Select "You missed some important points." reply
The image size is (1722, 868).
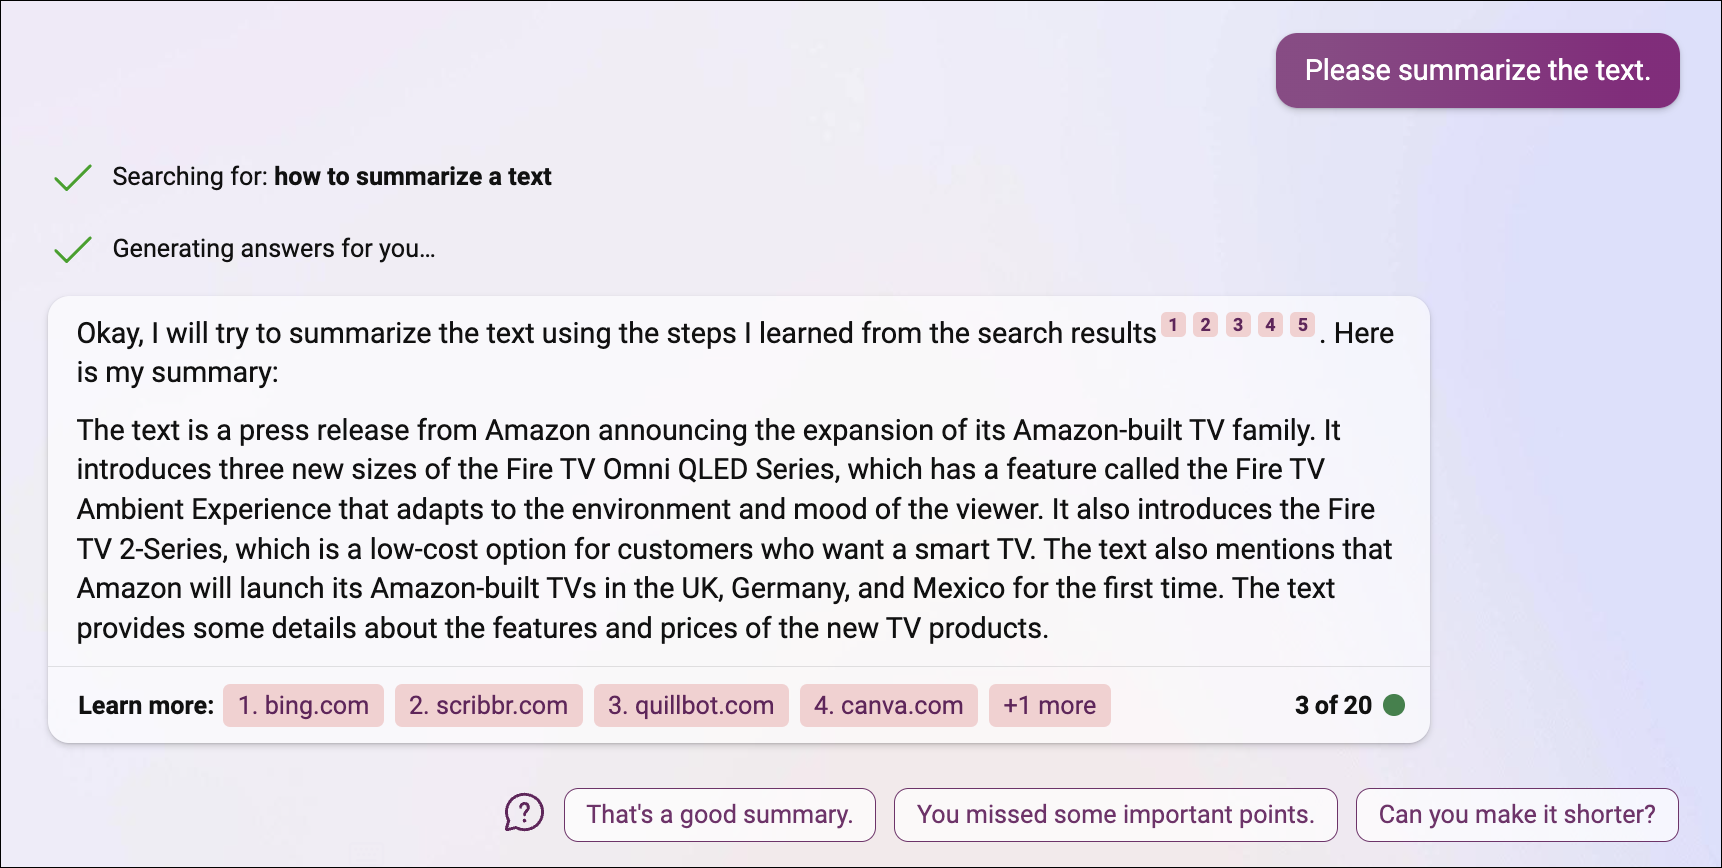click(1116, 814)
